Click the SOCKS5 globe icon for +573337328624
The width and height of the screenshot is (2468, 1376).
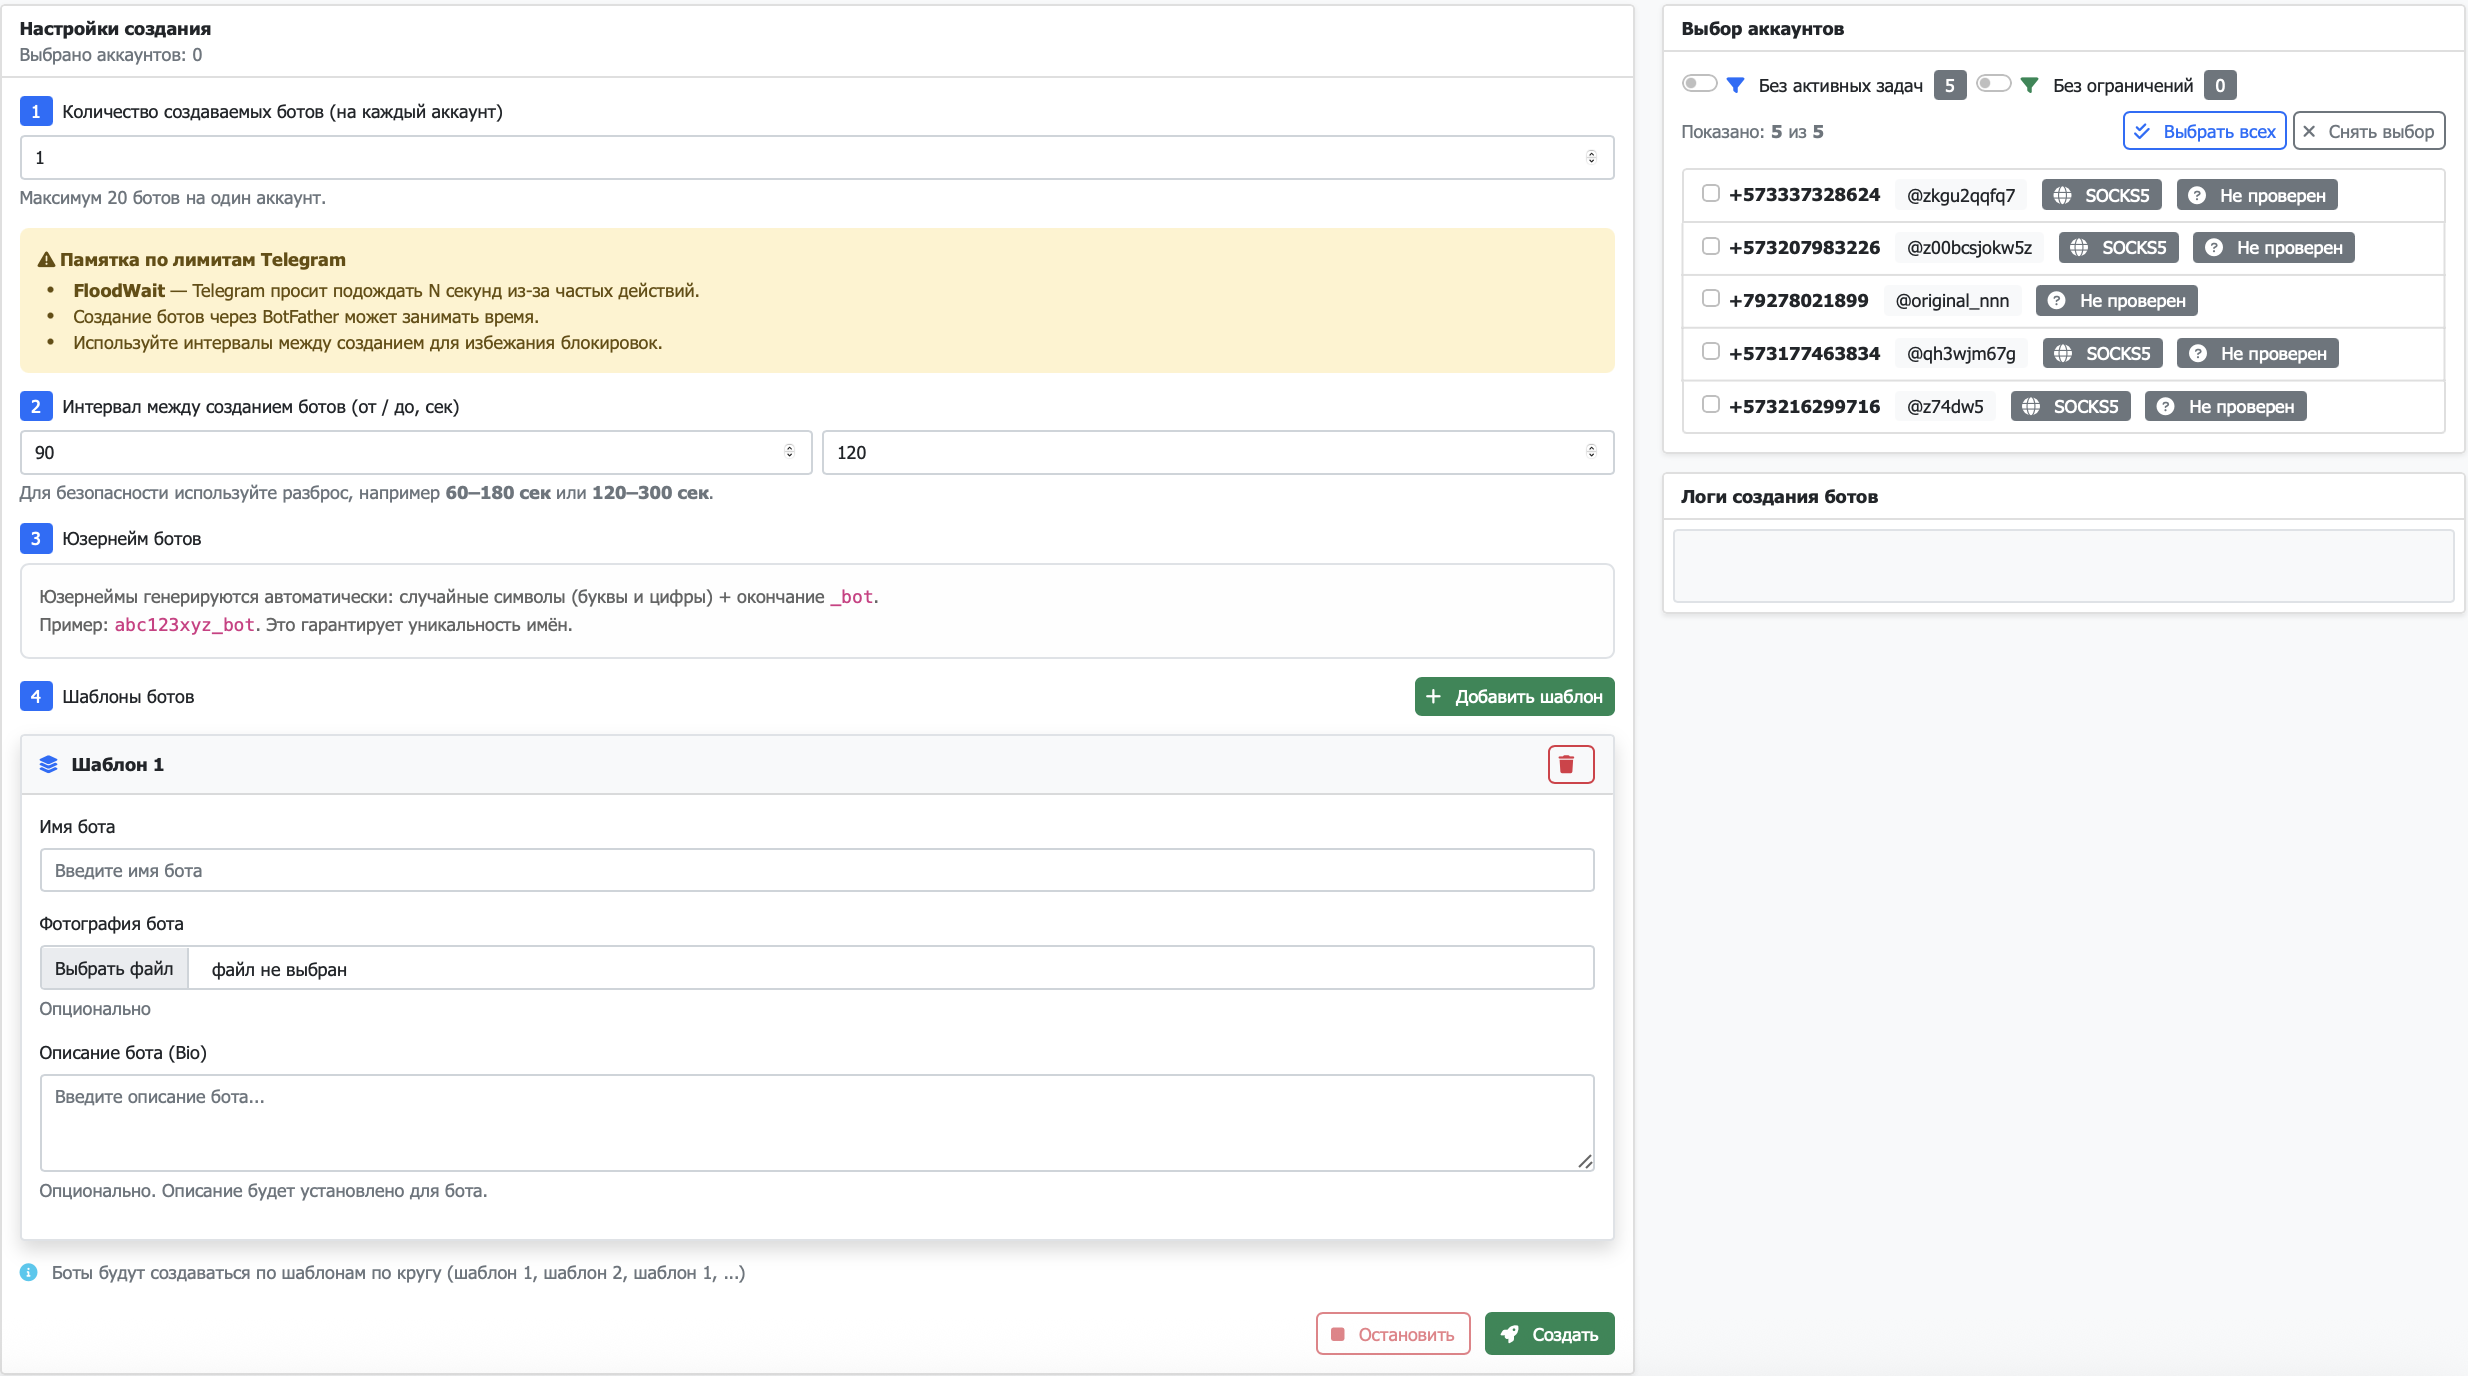(2063, 194)
